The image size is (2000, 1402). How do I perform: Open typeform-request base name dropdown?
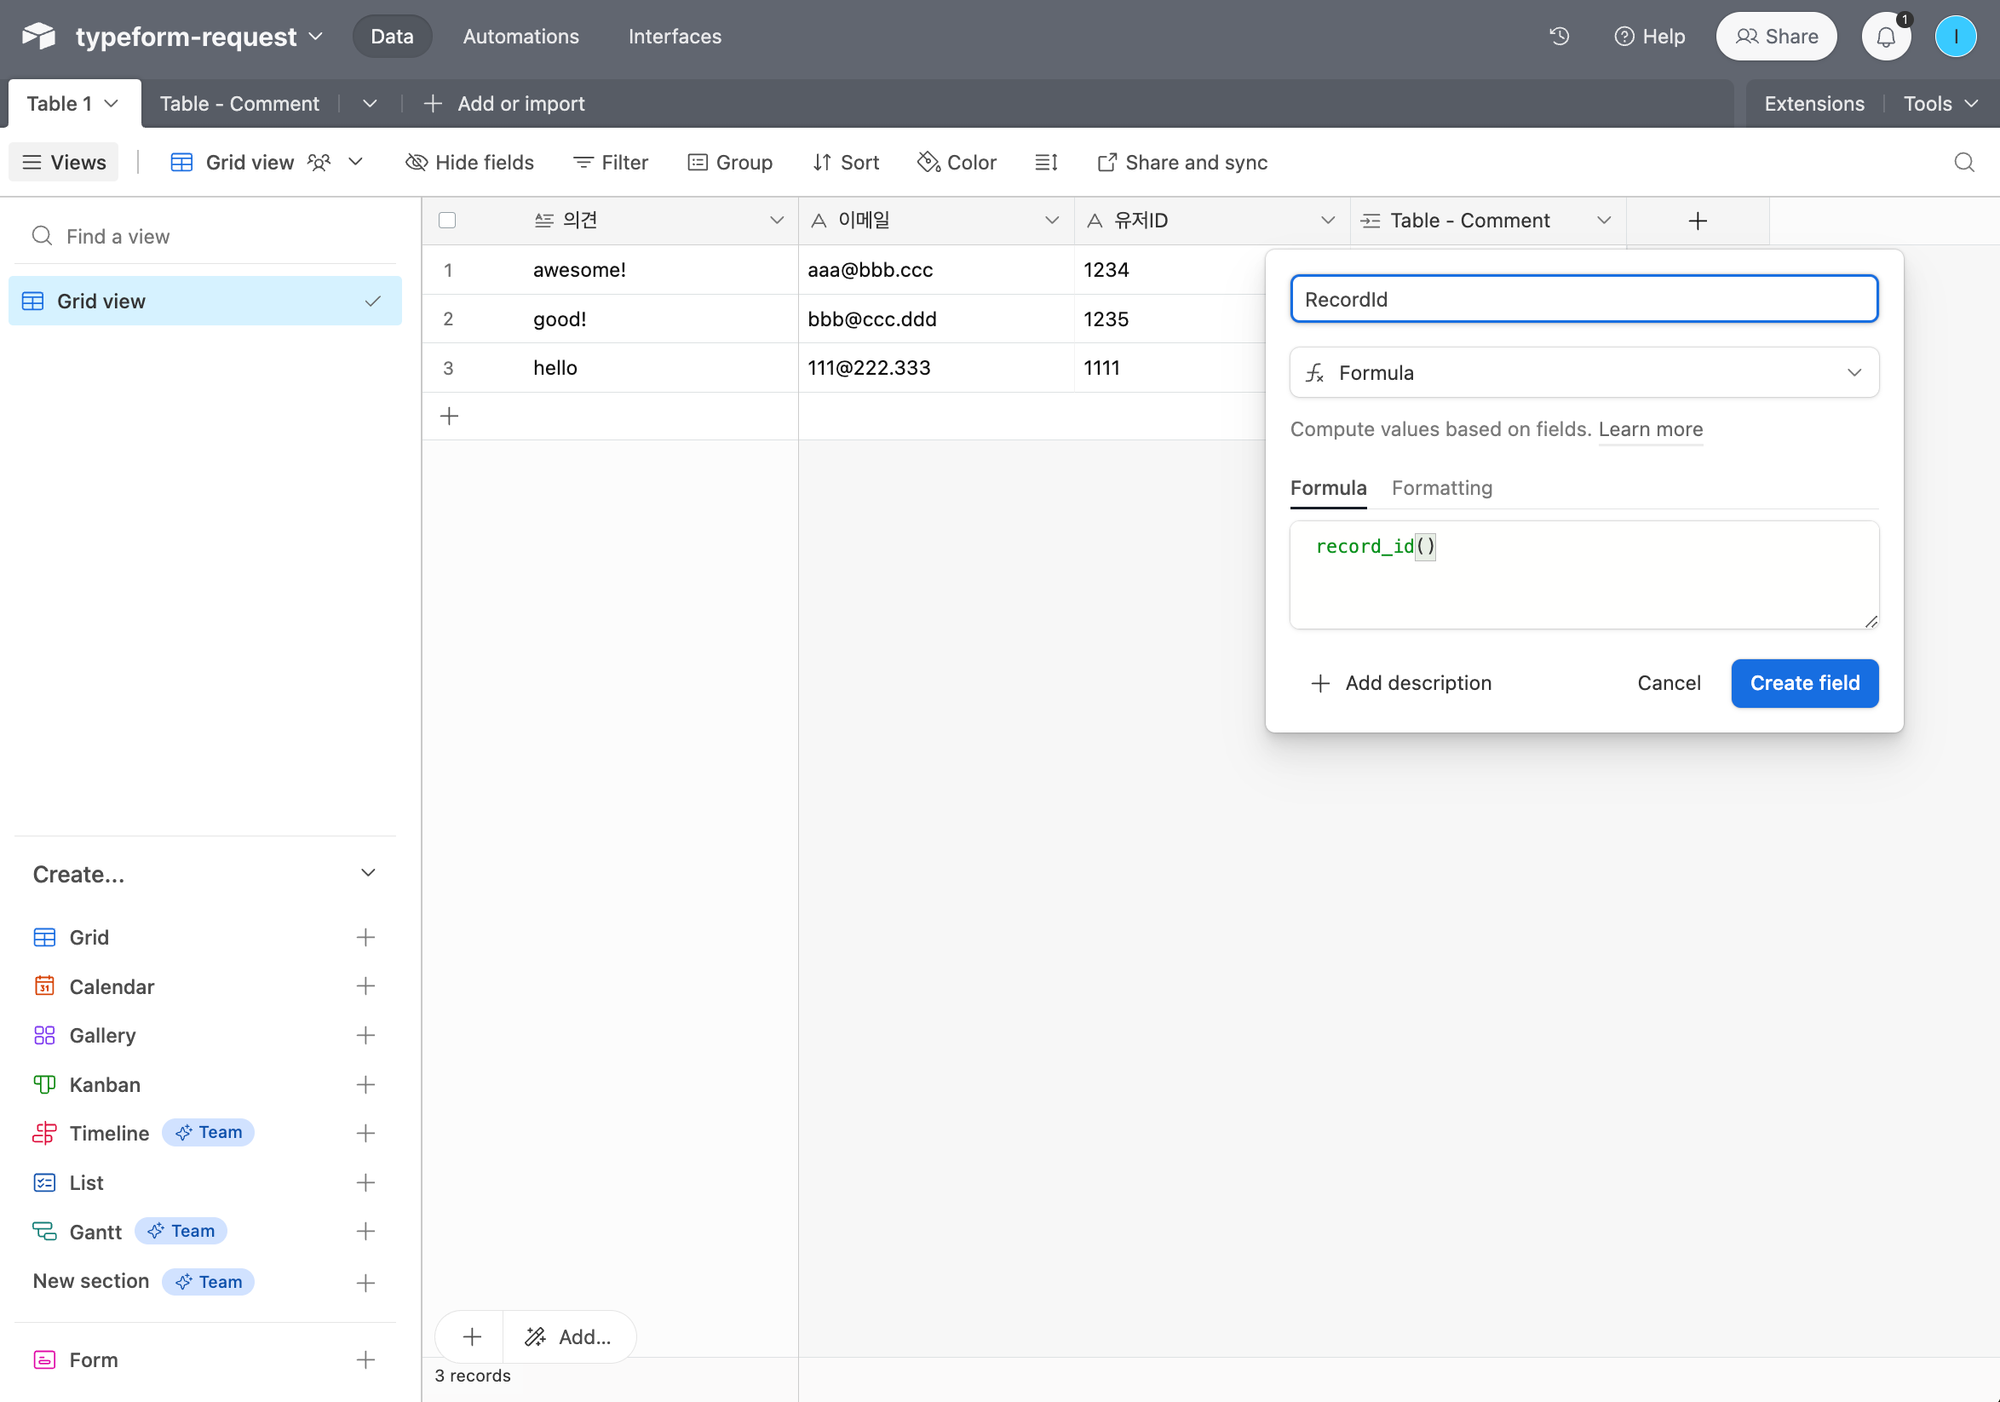point(316,37)
